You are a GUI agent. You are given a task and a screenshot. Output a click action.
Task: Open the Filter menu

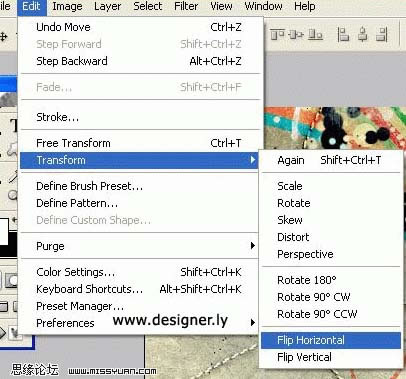click(x=186, y=6)
